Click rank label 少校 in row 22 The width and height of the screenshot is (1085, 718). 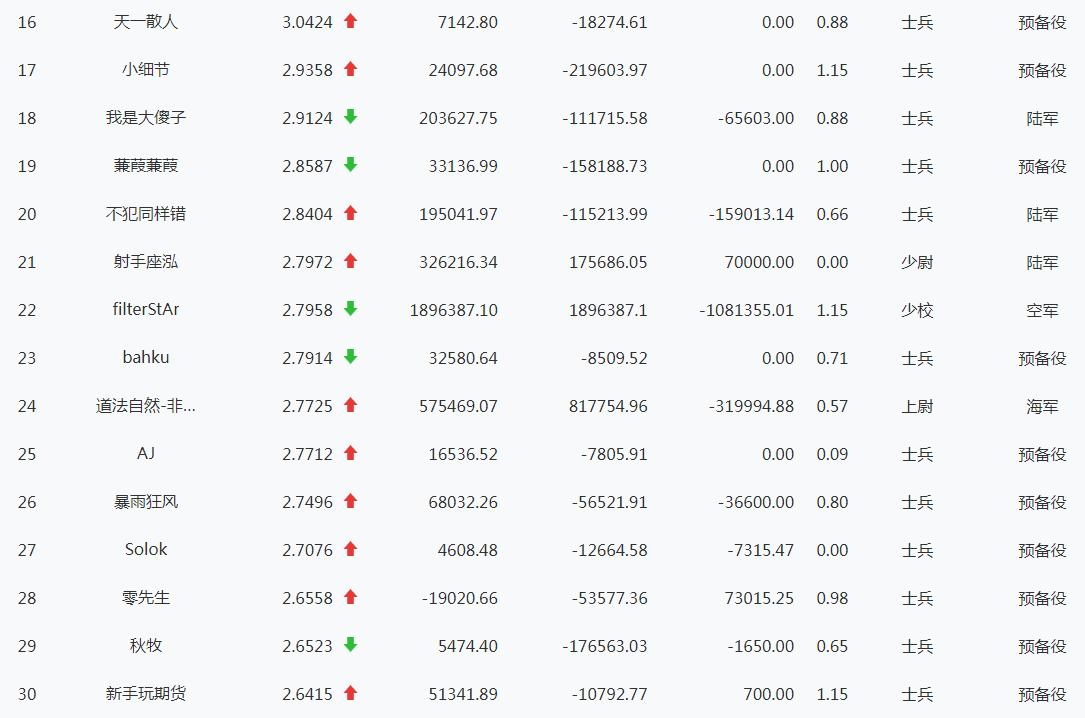click(x=917, y=310)
